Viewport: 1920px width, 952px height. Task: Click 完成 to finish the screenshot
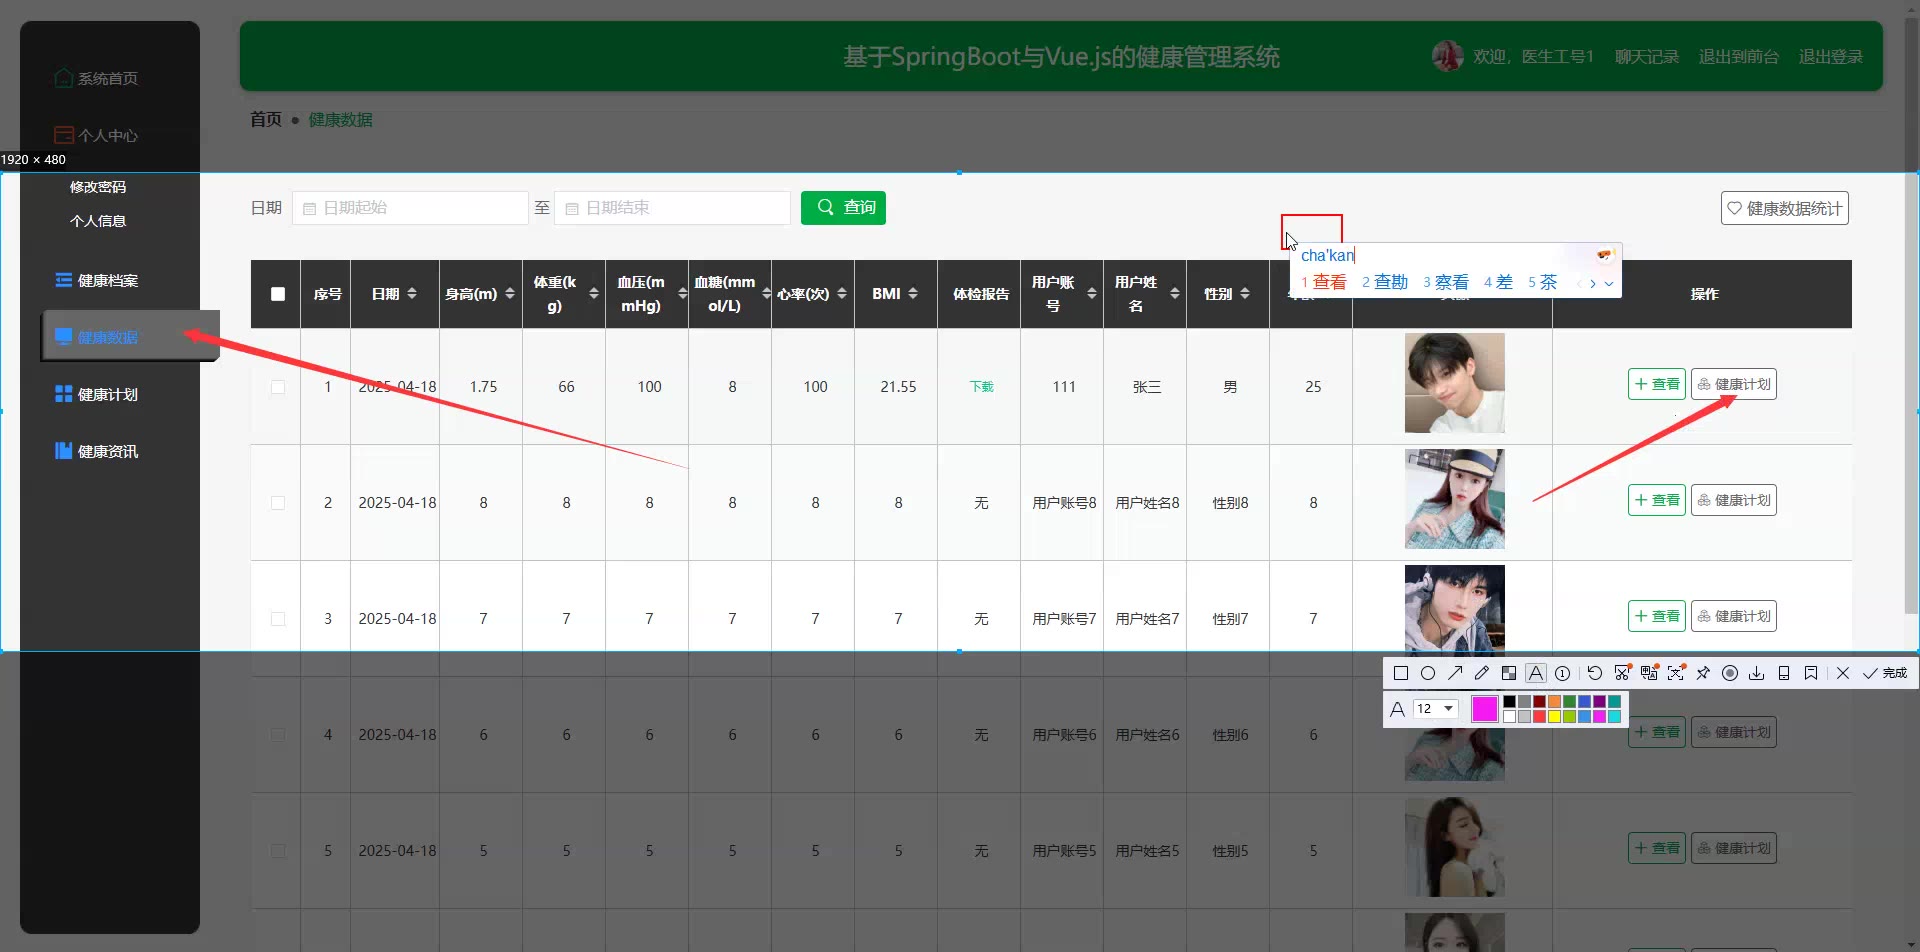tap(1885, 673)
